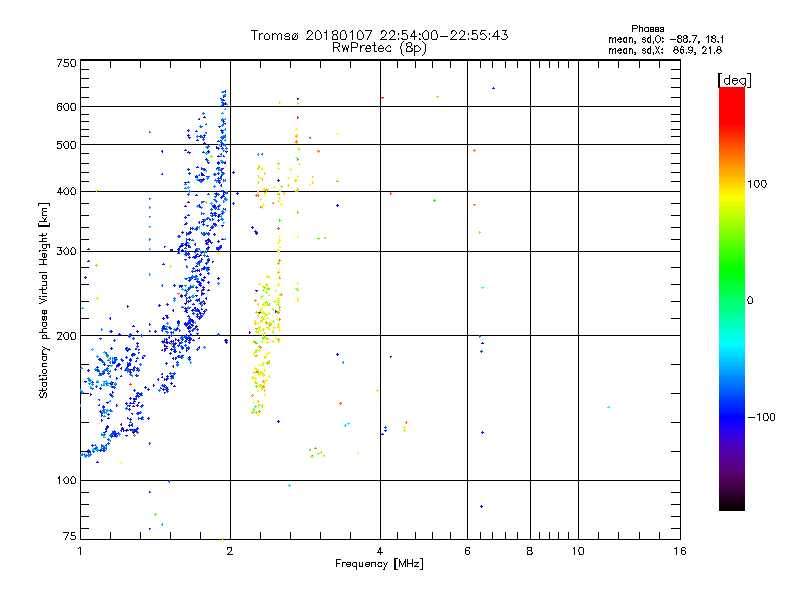This screenshot has width=800, height=600.
Task: Click the x-axis '4' tick label
Action: pos(380,551)
